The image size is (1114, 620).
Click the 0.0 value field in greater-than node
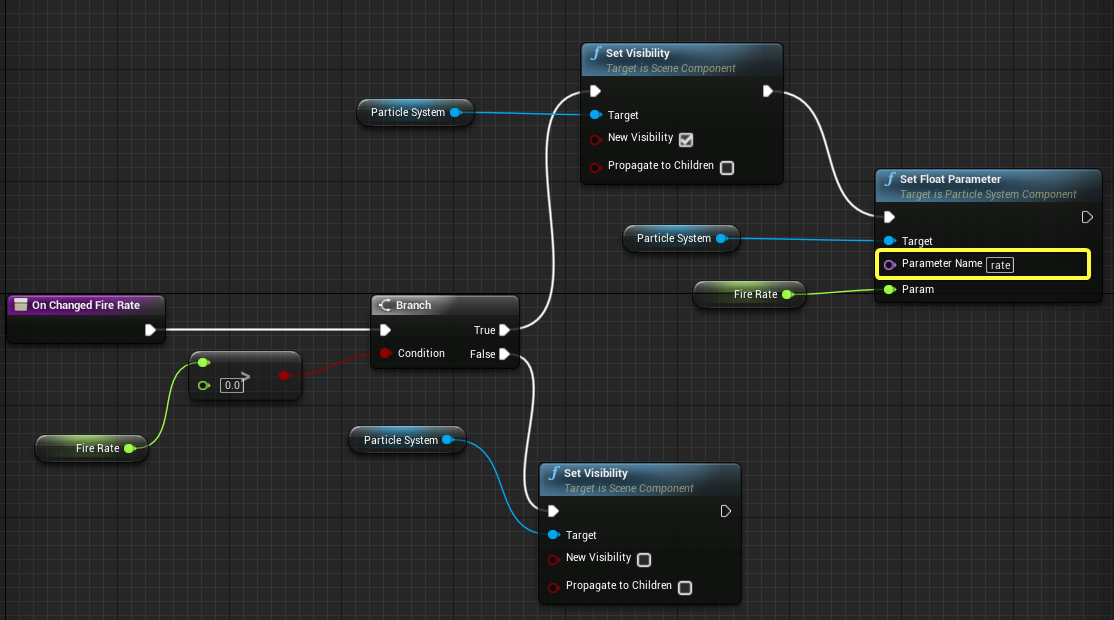(232, 385)
